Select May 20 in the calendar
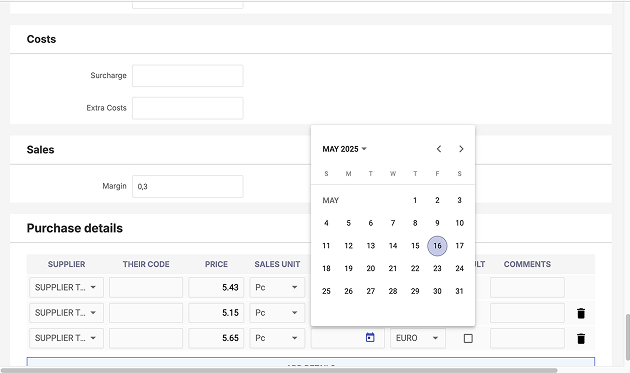 [x=370, y=268]
